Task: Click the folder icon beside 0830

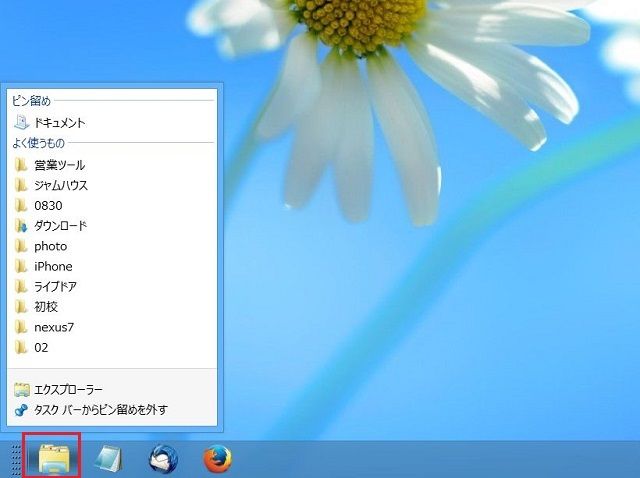Action: [x=21, y=205]
